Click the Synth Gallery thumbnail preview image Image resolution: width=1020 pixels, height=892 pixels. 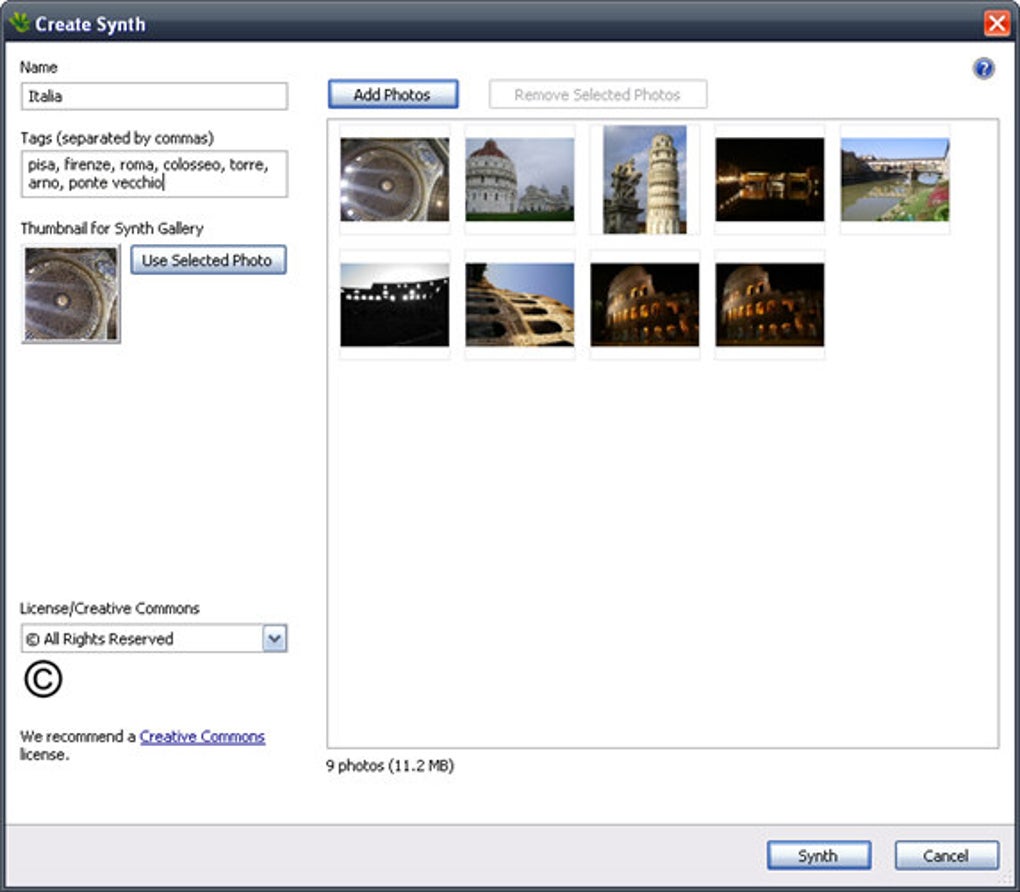coord(71,294)
